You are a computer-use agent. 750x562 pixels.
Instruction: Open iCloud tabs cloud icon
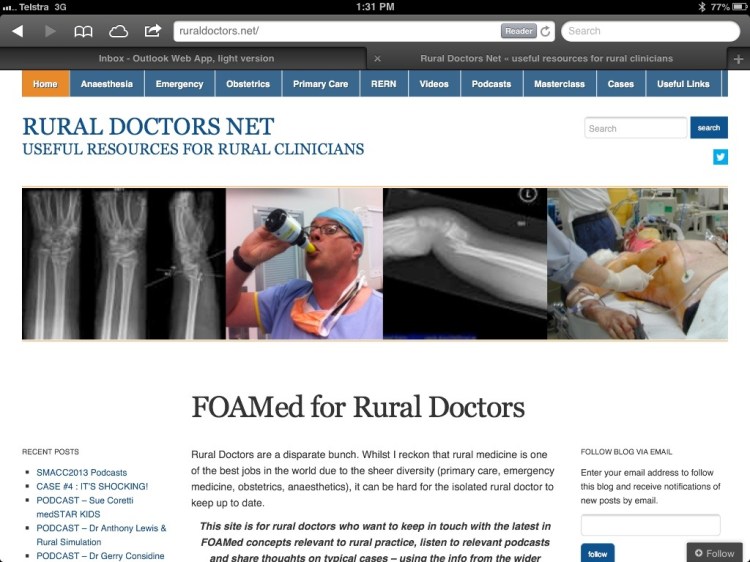[x=118, y=32]
